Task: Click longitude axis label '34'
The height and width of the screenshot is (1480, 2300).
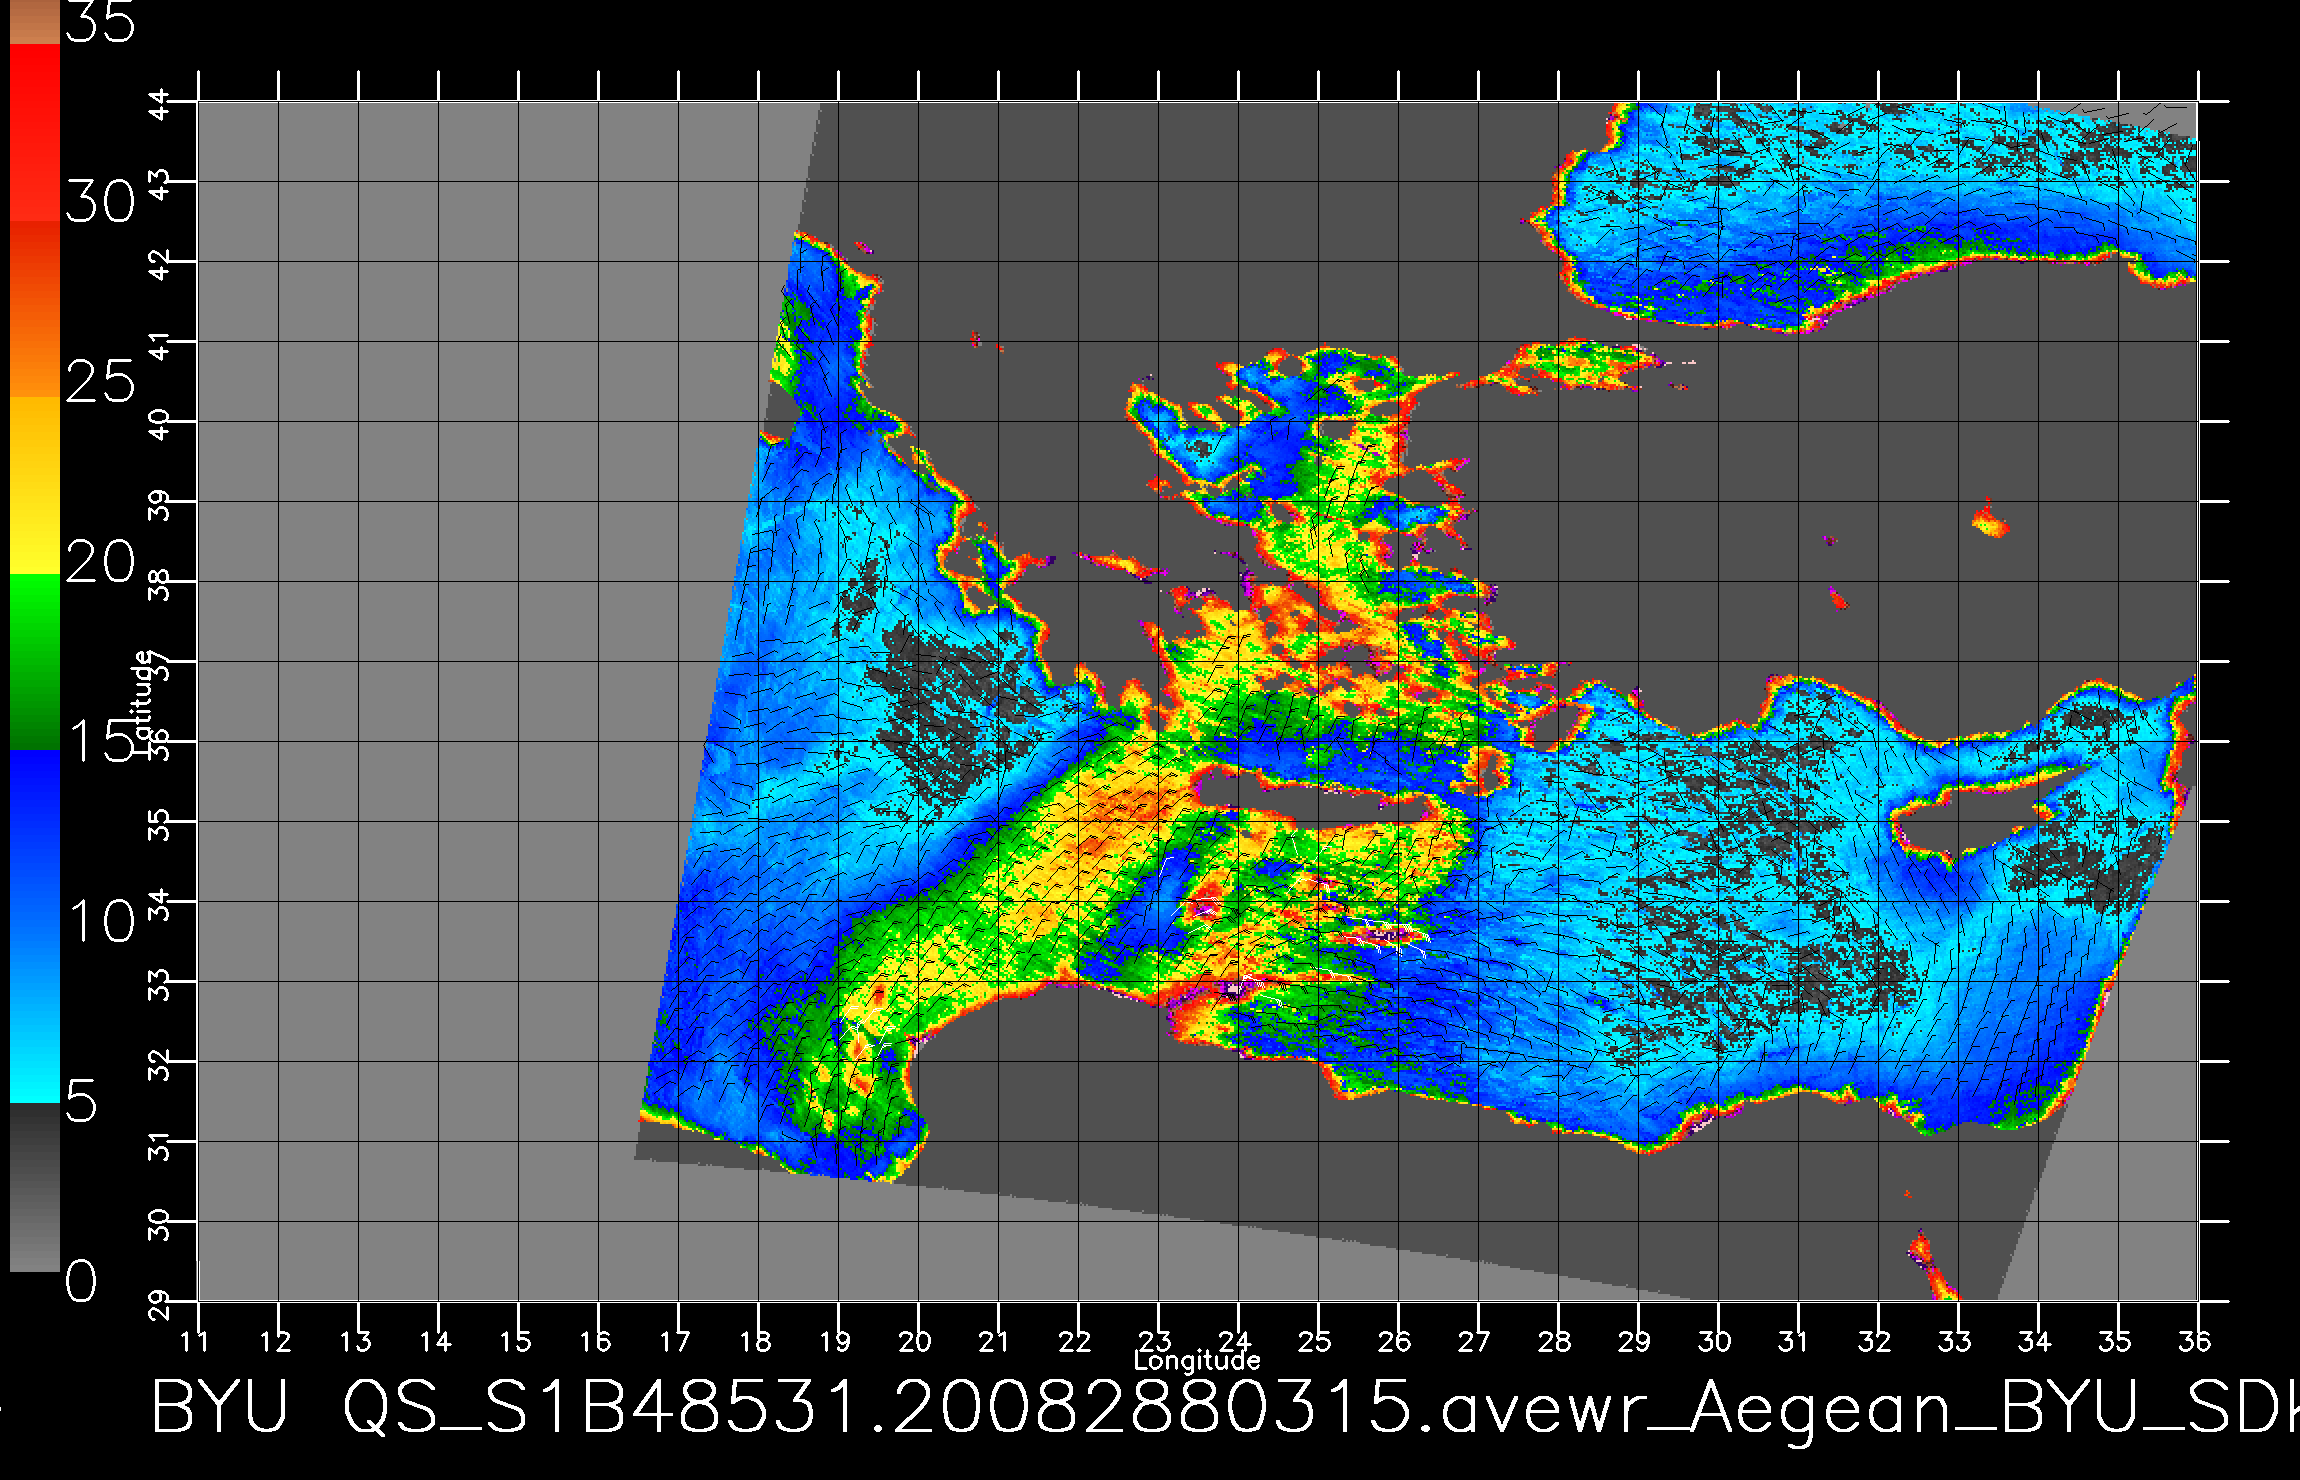Action: pyautogui.click(x=2035, y=1341)
